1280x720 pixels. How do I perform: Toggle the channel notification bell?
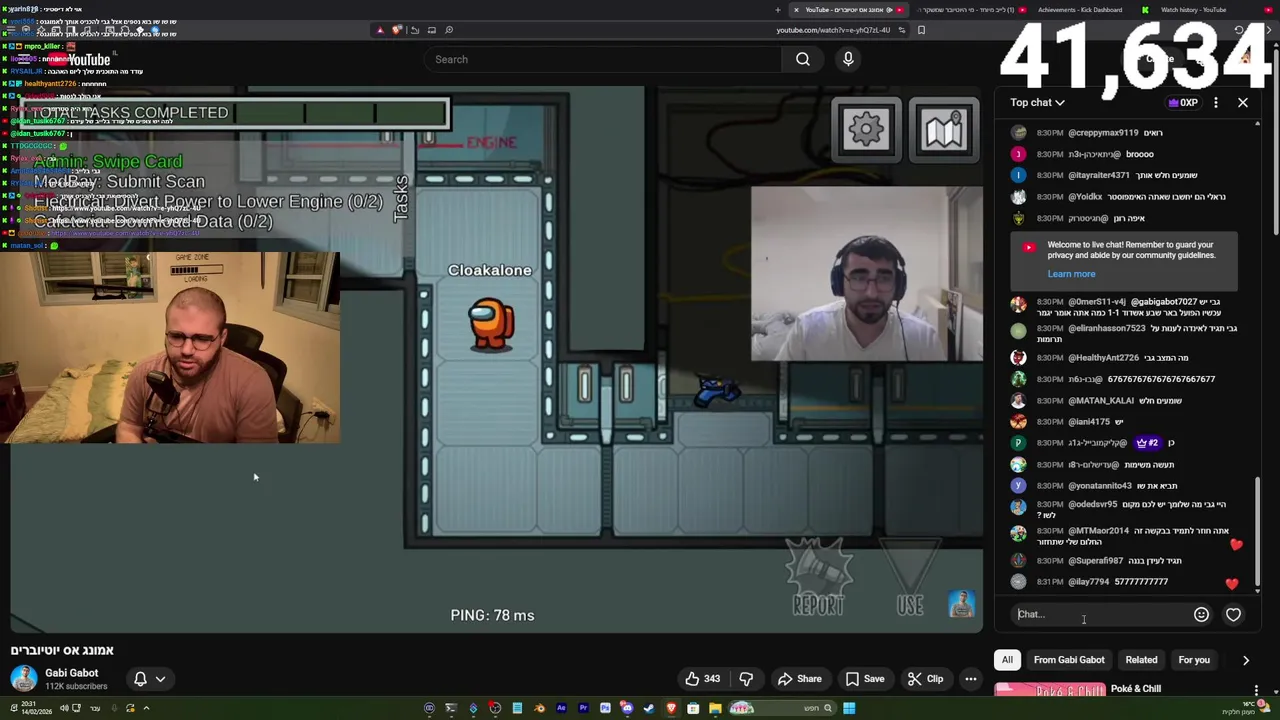point(140,679)
